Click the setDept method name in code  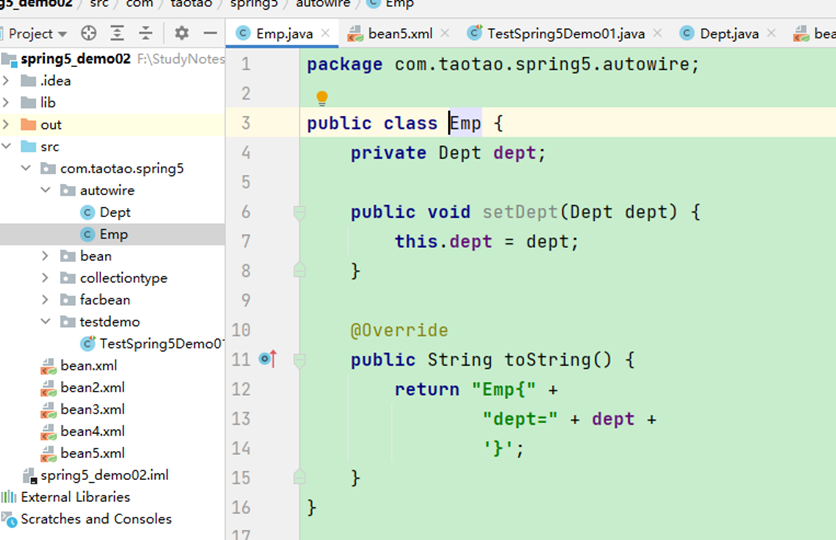520,212
